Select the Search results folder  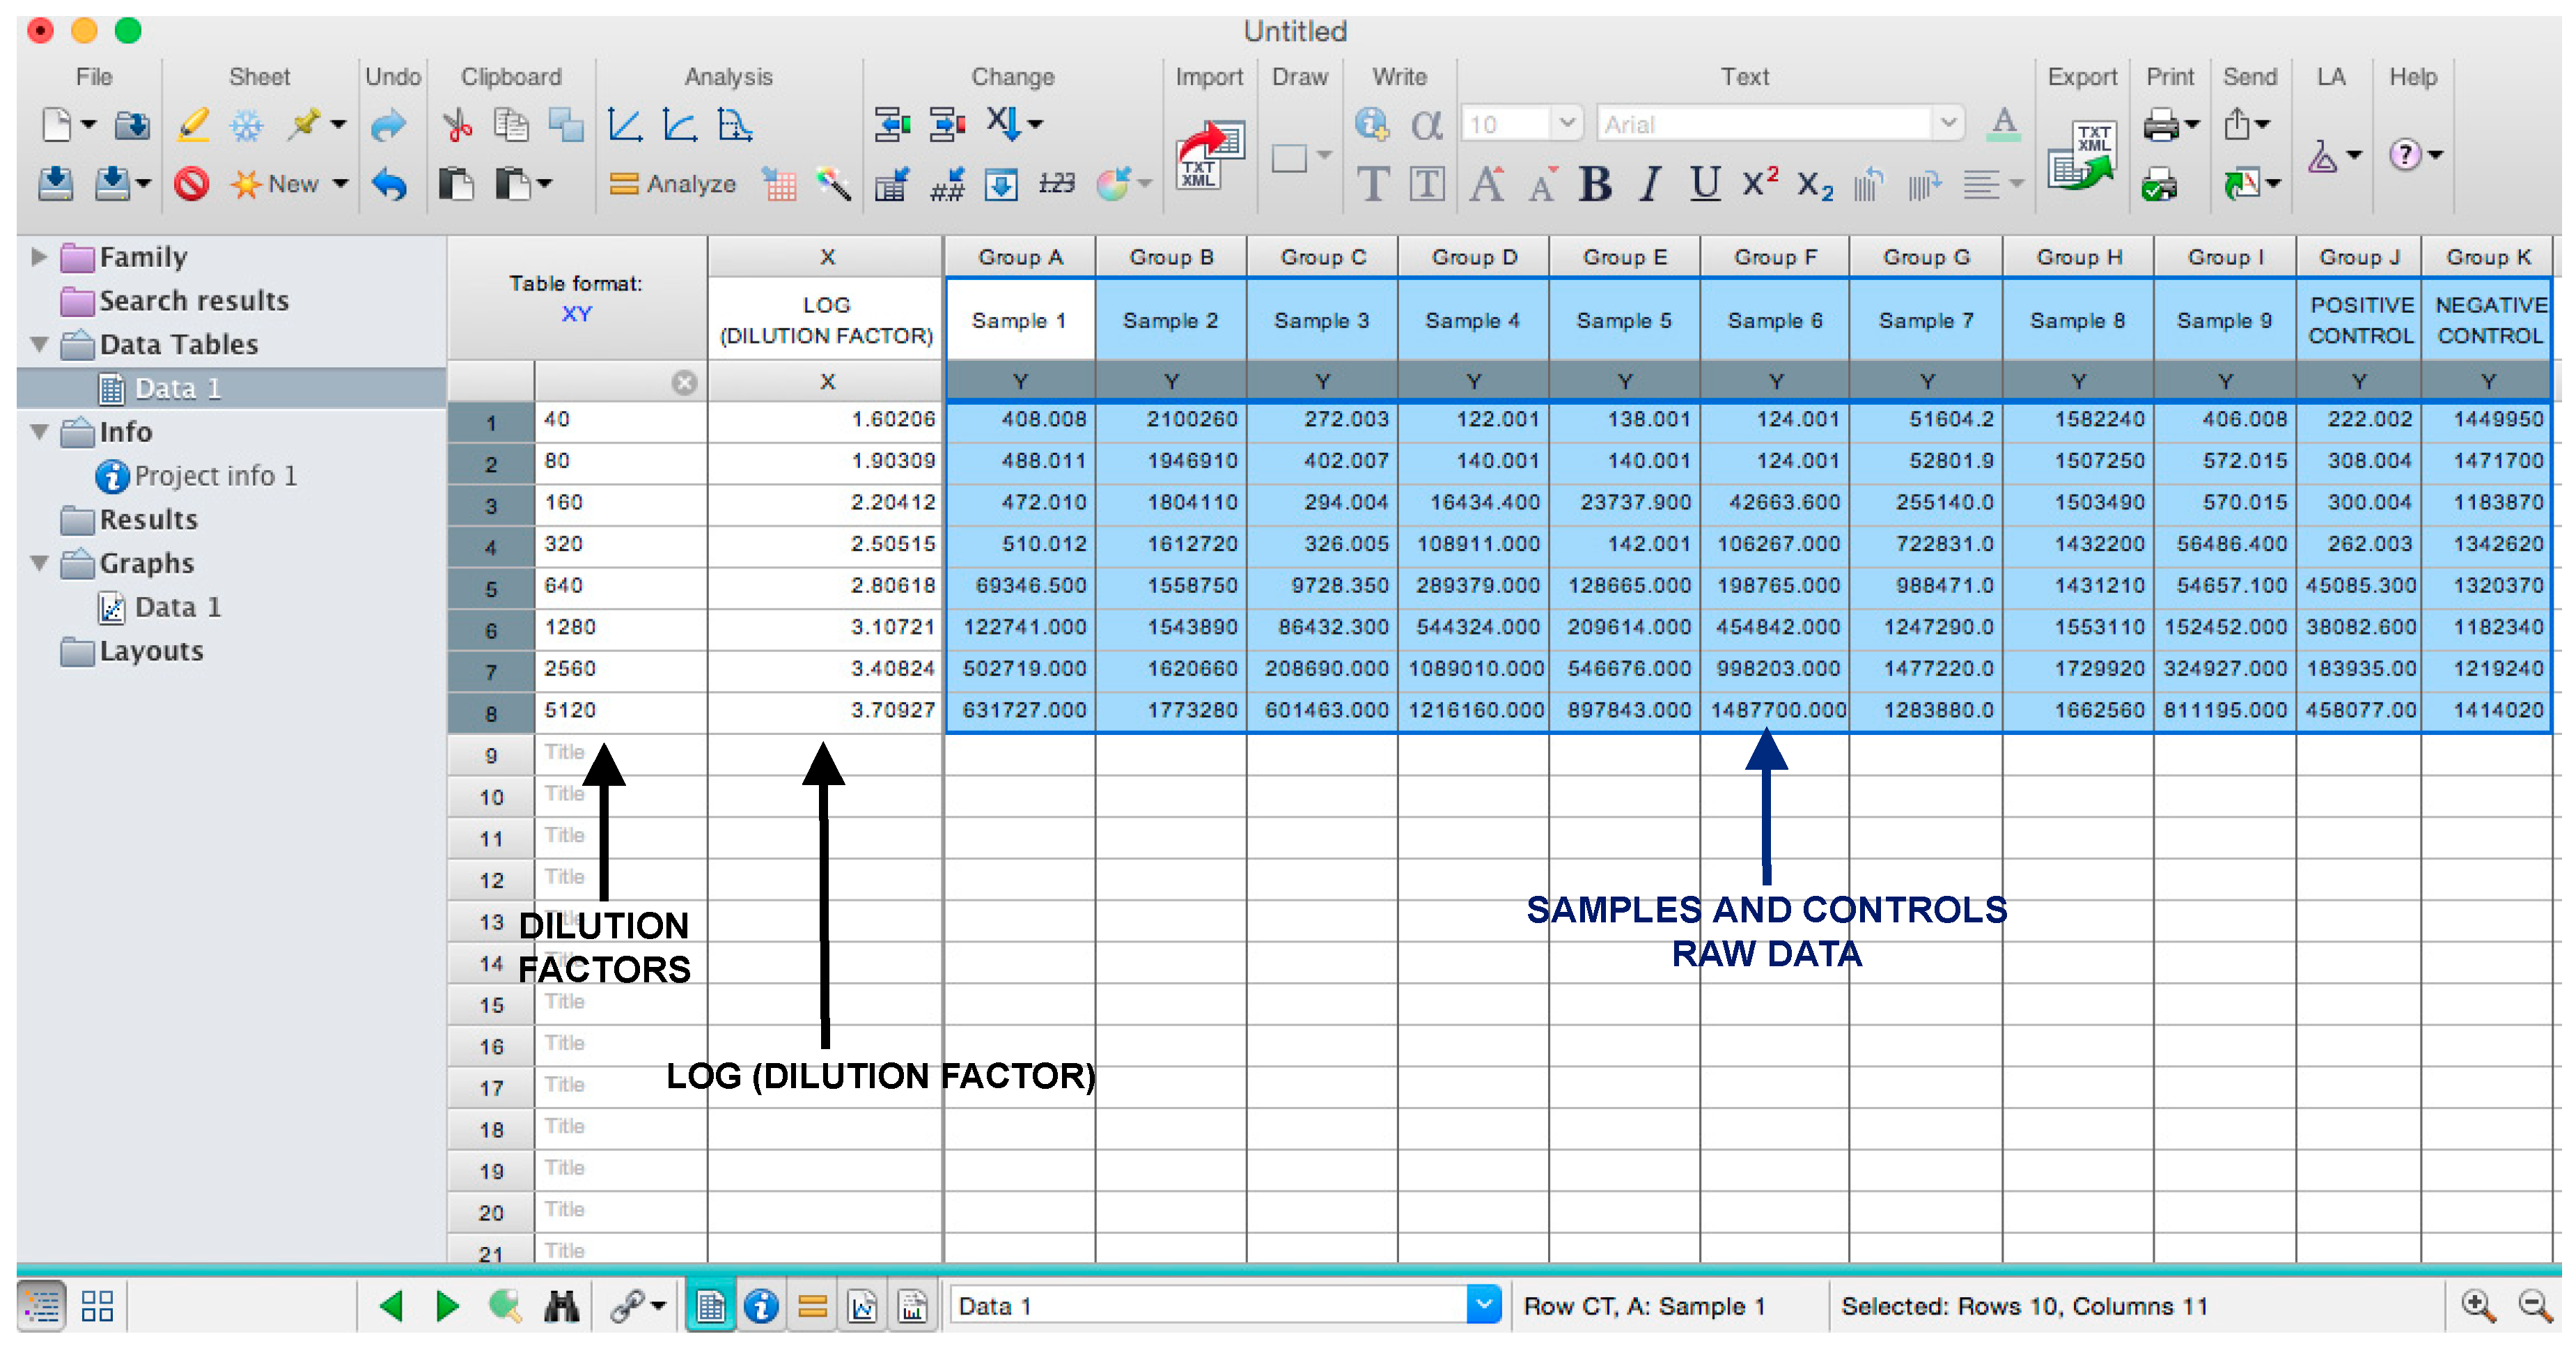click(x=193, y=301)
